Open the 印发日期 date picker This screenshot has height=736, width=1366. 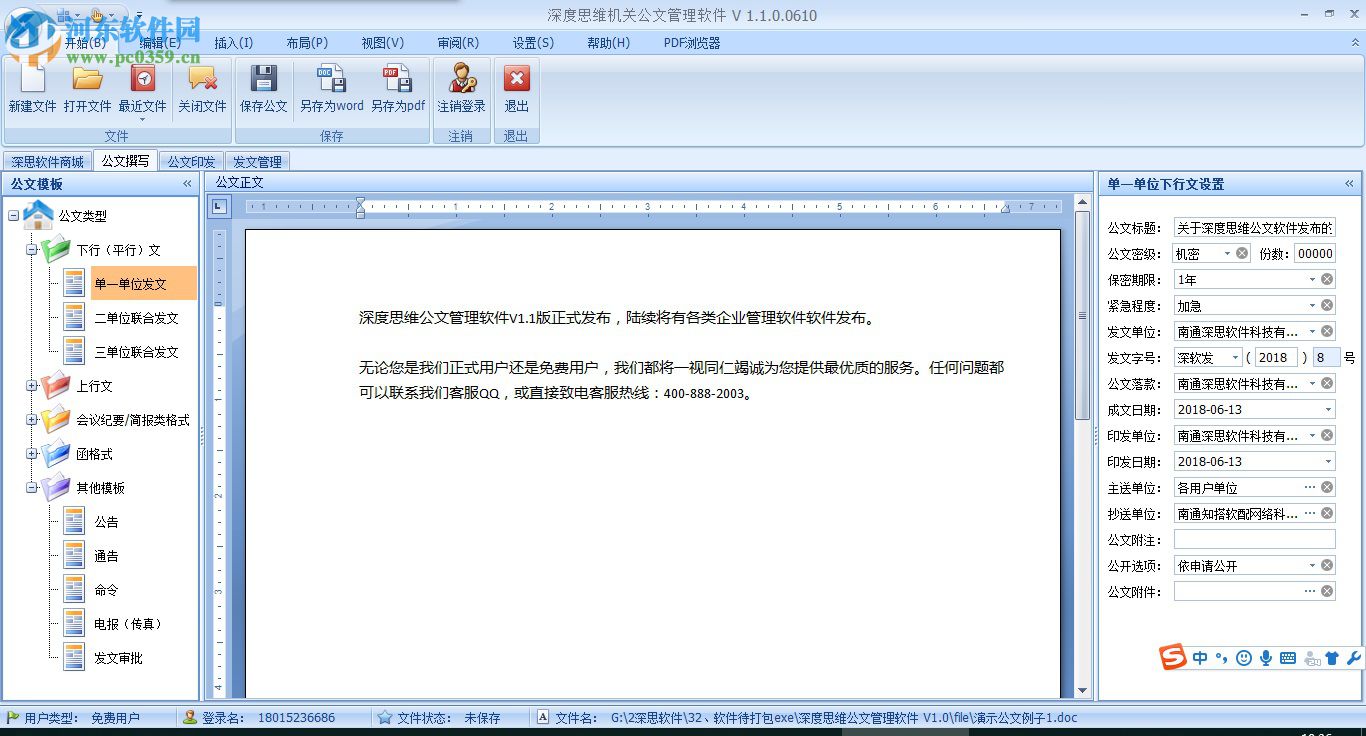1328,462
